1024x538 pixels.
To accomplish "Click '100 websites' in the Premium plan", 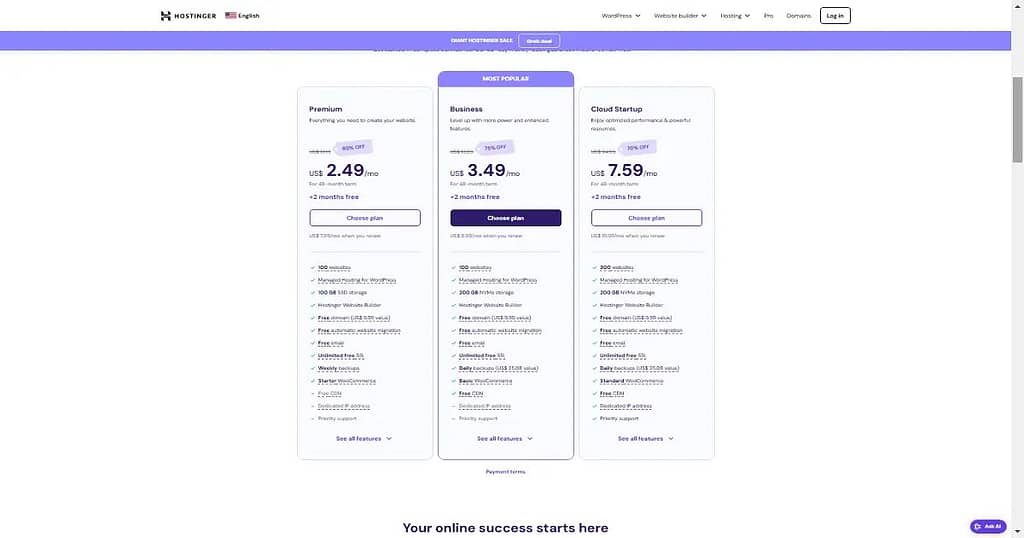I will (334, 268).
